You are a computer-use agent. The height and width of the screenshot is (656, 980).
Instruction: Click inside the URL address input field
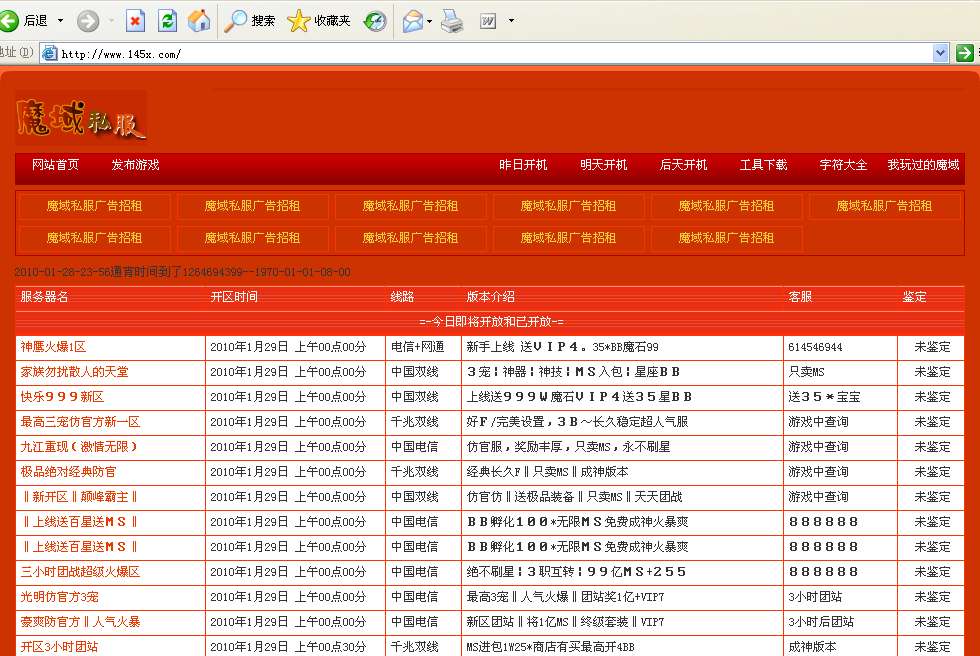click(x=300, y=53)
